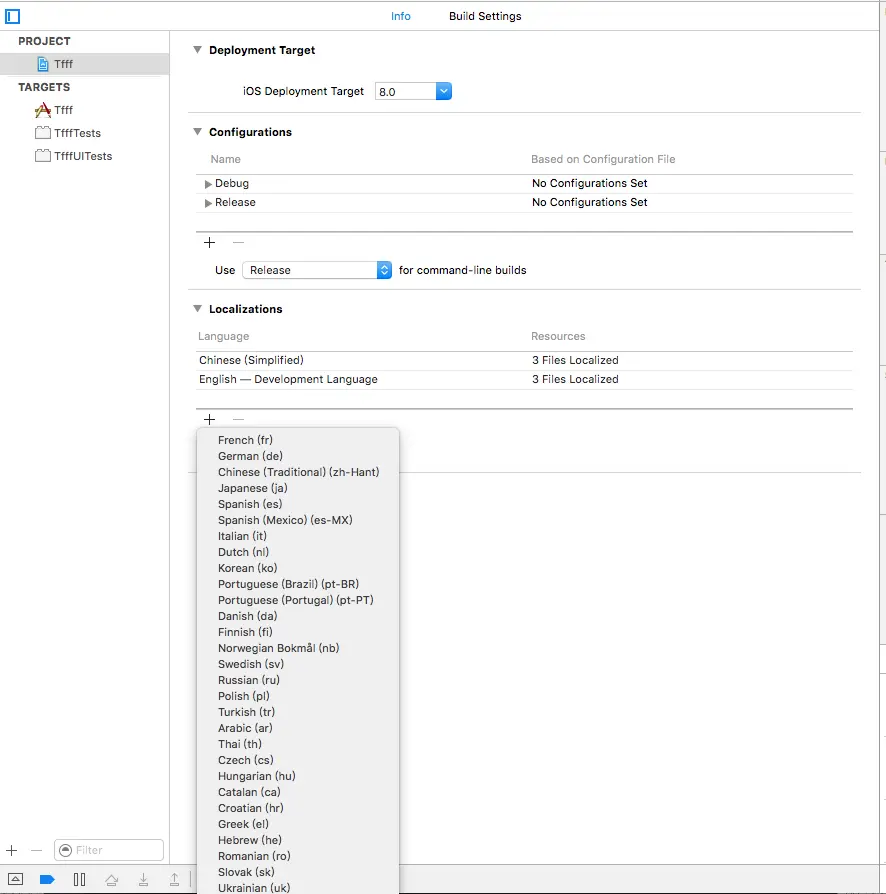The width and height of the screenshot is (886, 894).
Task: Step out debug icon
Action: 174,880
